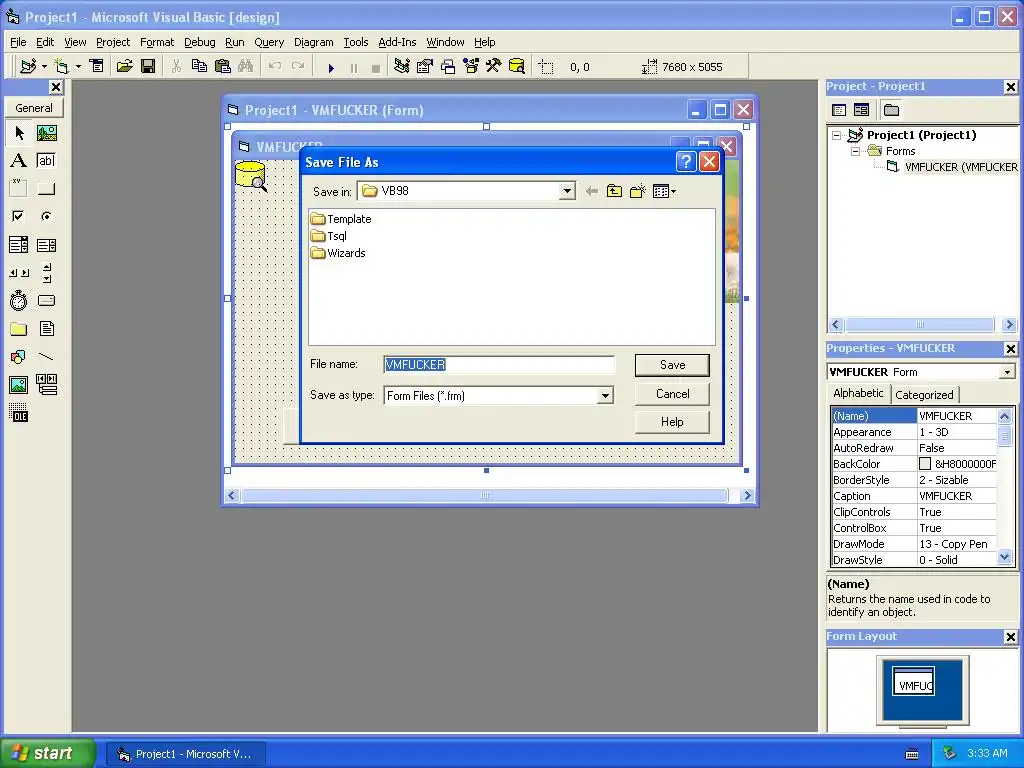Click the Start (run) toolbar button
The height and width of the screenshot is (768, 1024).
(x=331, y=67)
